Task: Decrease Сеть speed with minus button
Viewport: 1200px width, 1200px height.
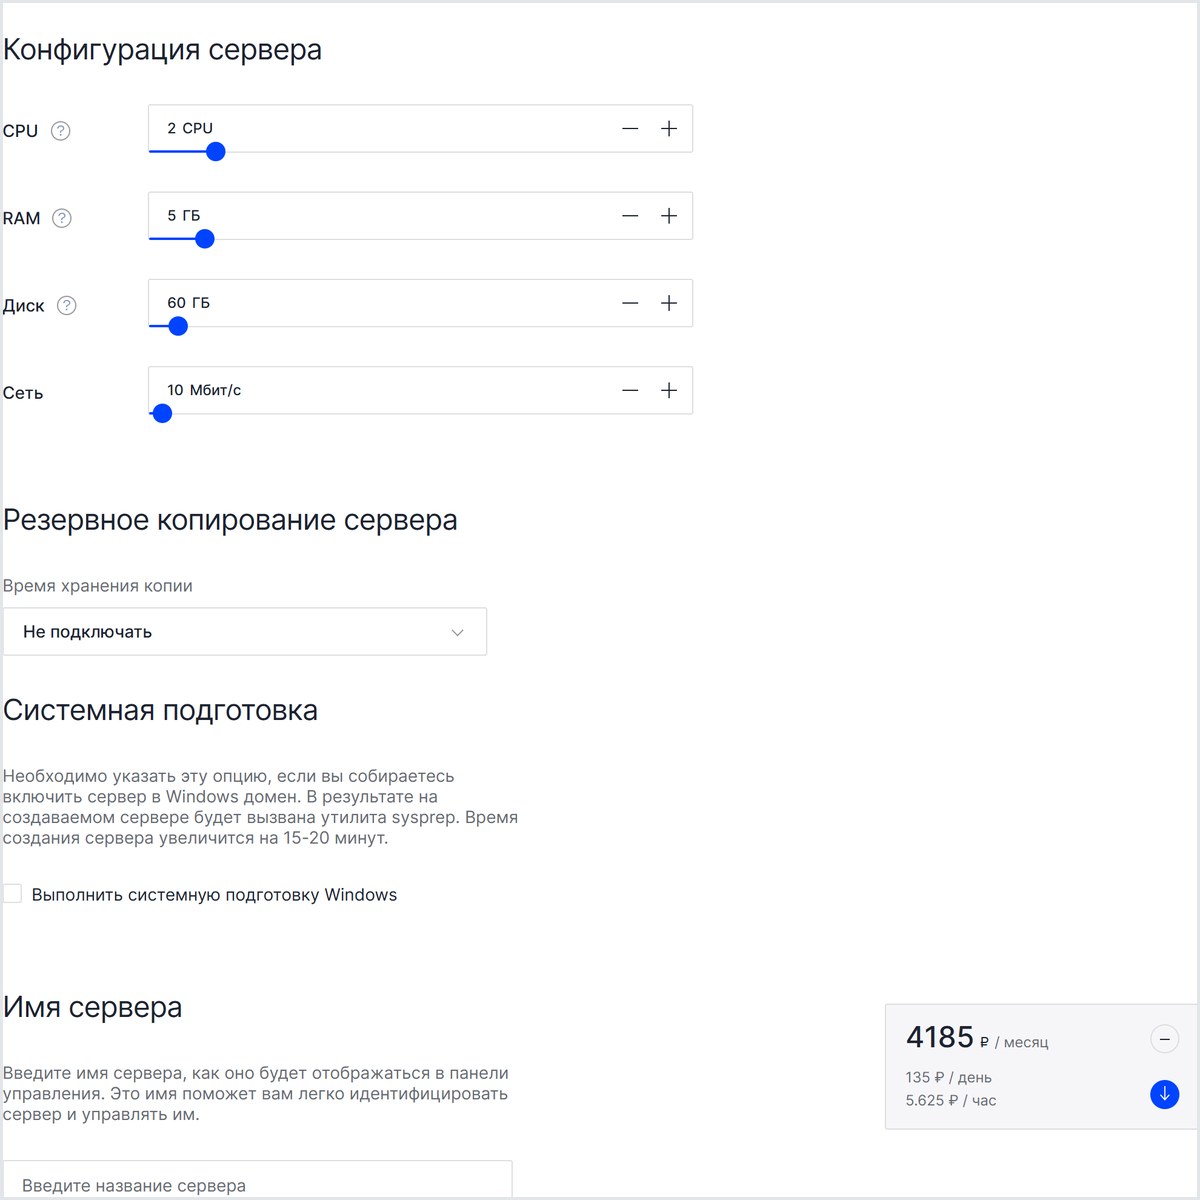Action: [x=630, y=390]
